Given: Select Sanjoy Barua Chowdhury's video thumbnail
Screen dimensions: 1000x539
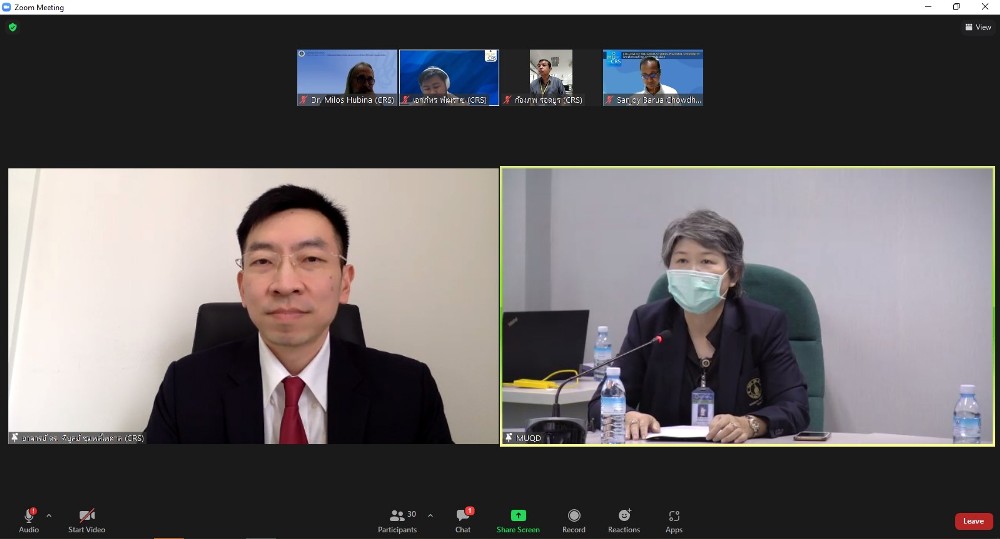Looking at the screenshot, I should point(652,77).
